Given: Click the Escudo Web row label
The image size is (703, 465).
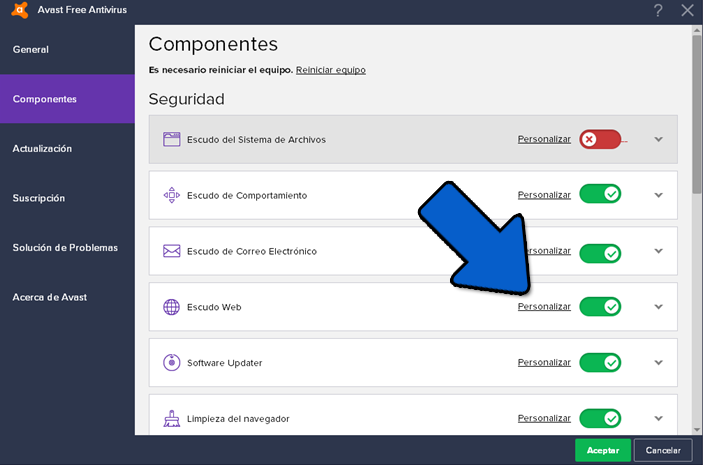Looking at the screenshot, I should (x=214, y=307).
